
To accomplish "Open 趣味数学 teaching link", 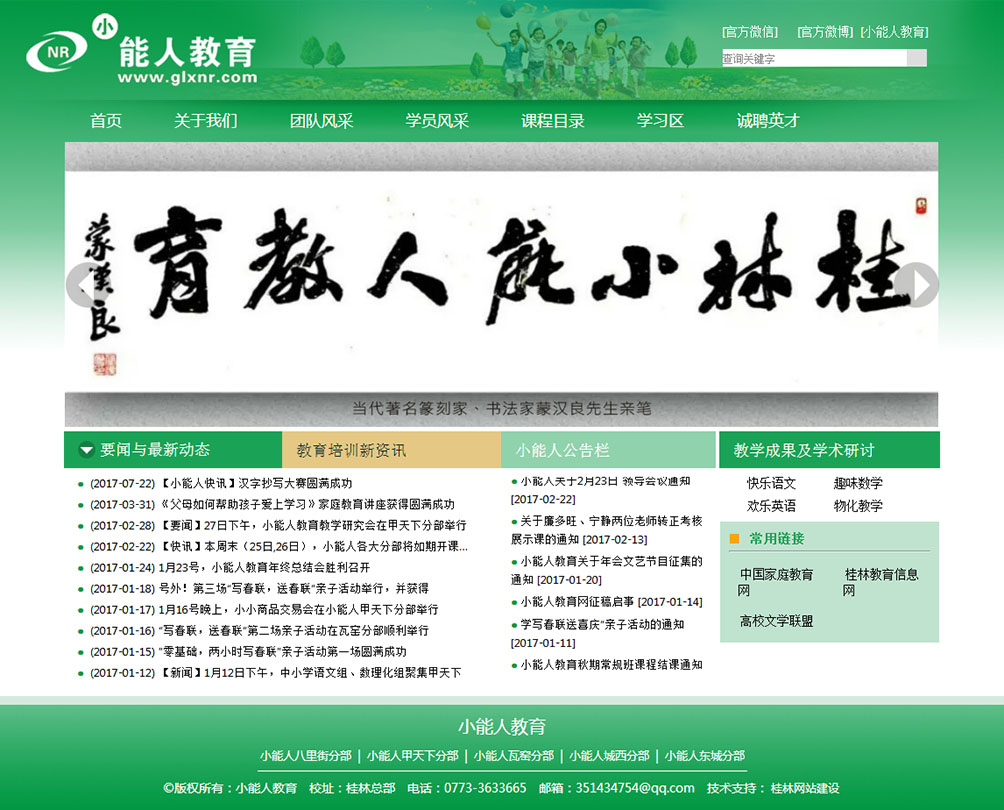I will click(858, 483).
